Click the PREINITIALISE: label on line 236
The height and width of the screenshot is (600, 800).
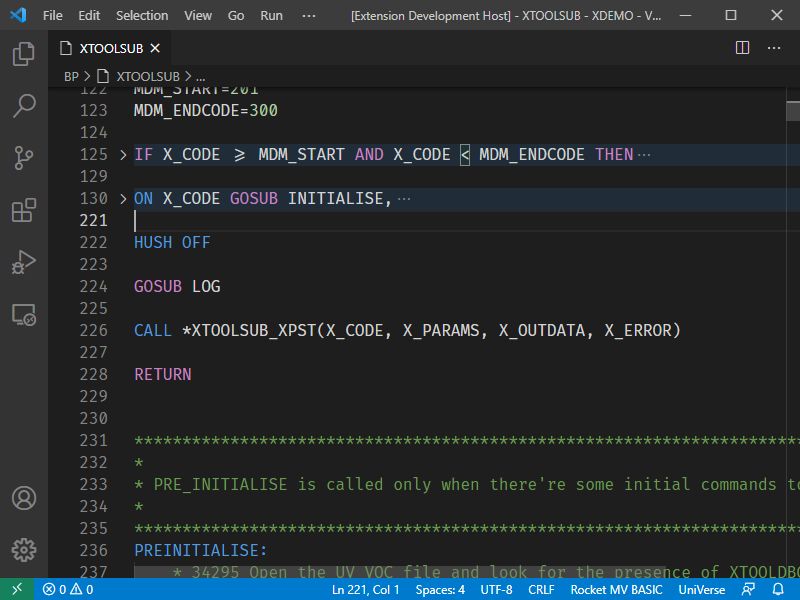(x=201, y=551)
